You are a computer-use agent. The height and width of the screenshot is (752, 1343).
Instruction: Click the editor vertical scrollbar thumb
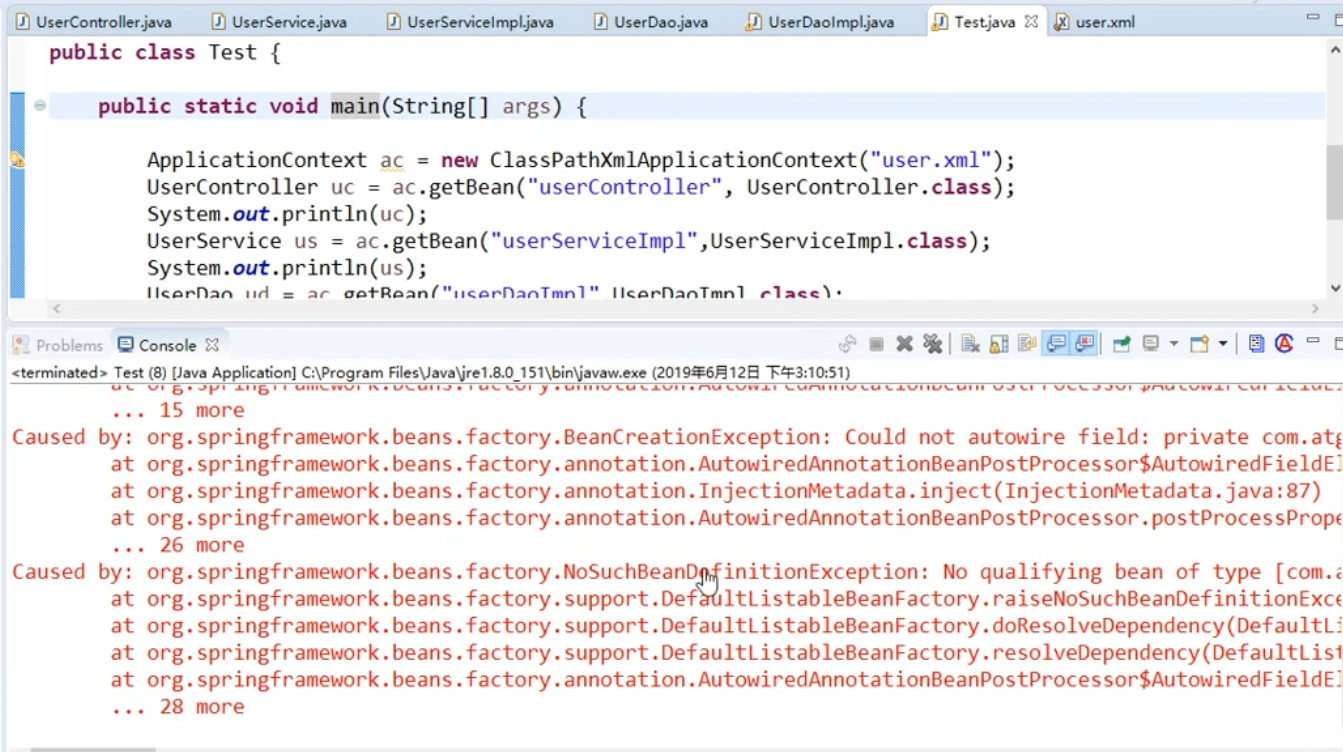[x=1334, y=182]
